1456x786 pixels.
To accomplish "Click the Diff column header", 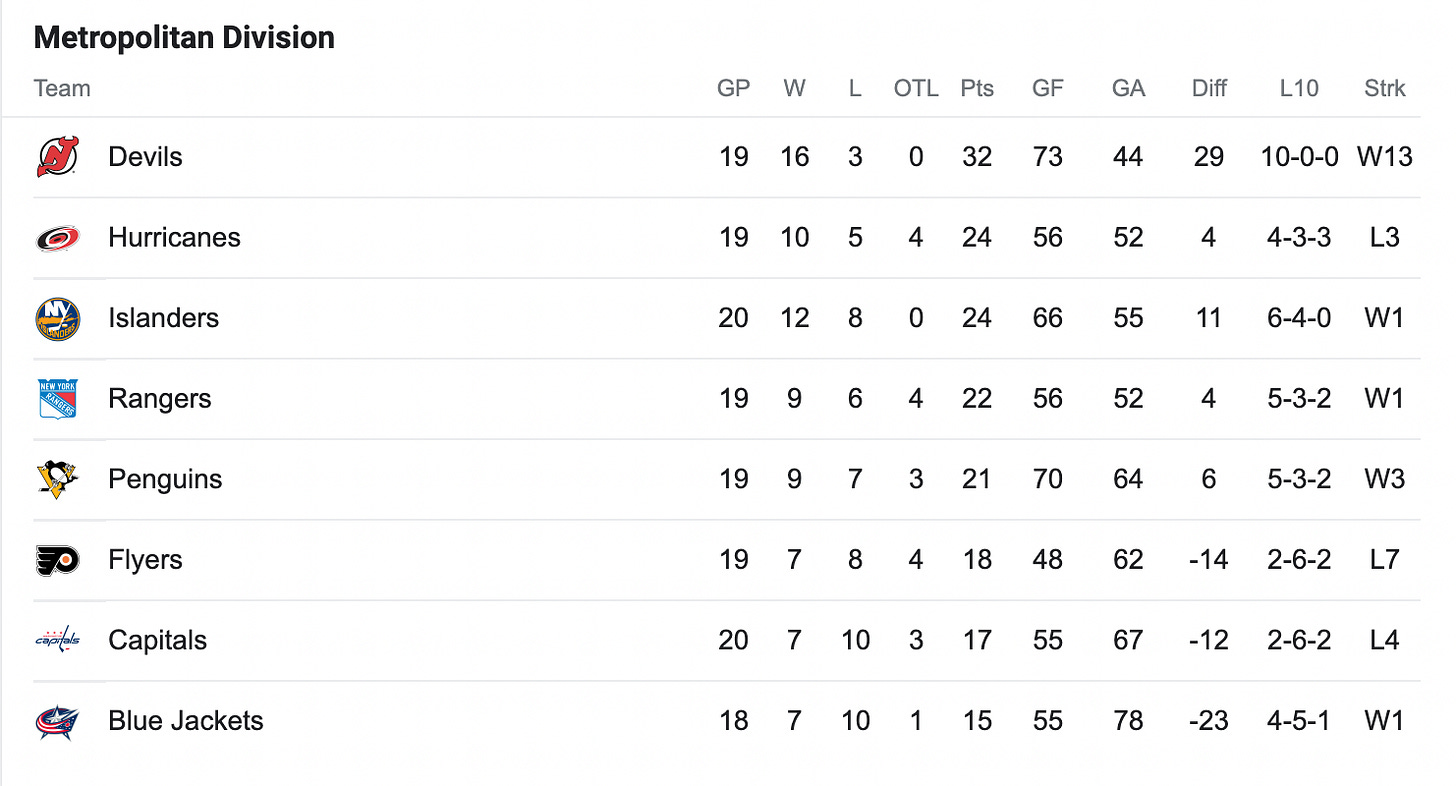I will [x=1209, y=88].
